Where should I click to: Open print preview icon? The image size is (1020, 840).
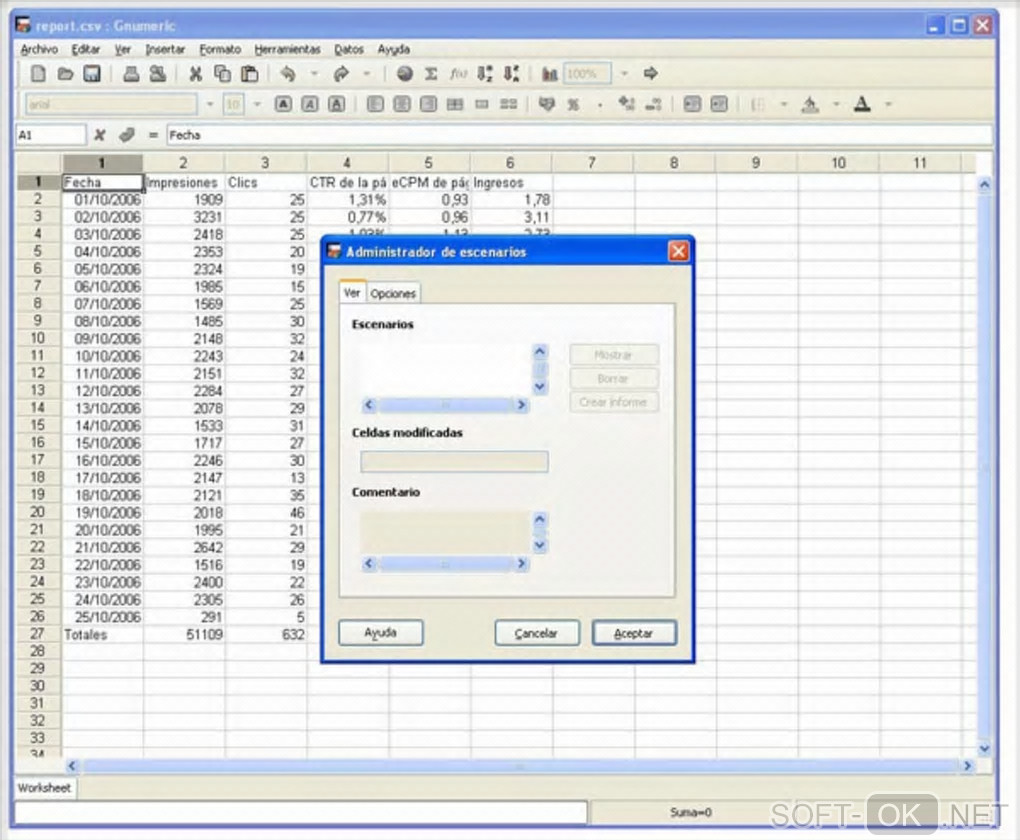point(157,74)
